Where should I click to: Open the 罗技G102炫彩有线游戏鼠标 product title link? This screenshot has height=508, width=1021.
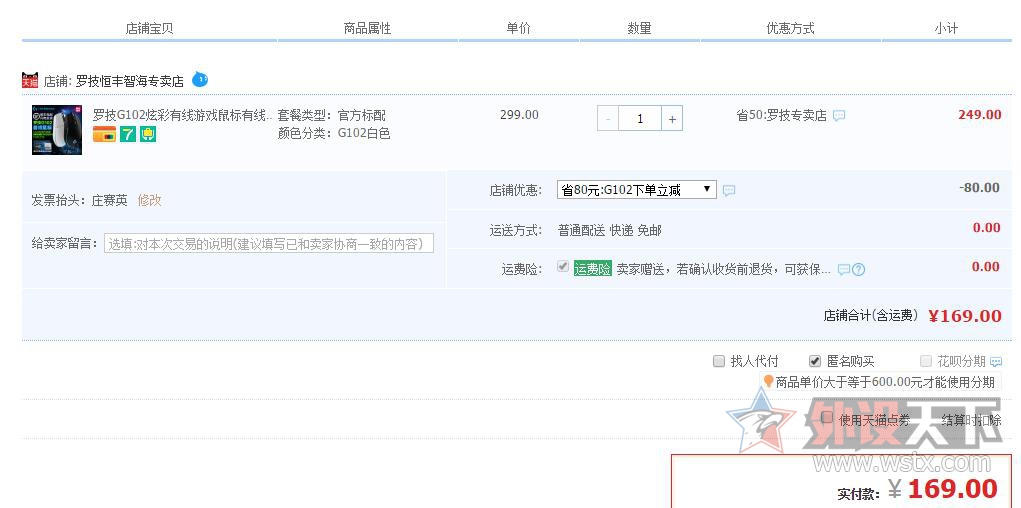[x=182, y=115]
